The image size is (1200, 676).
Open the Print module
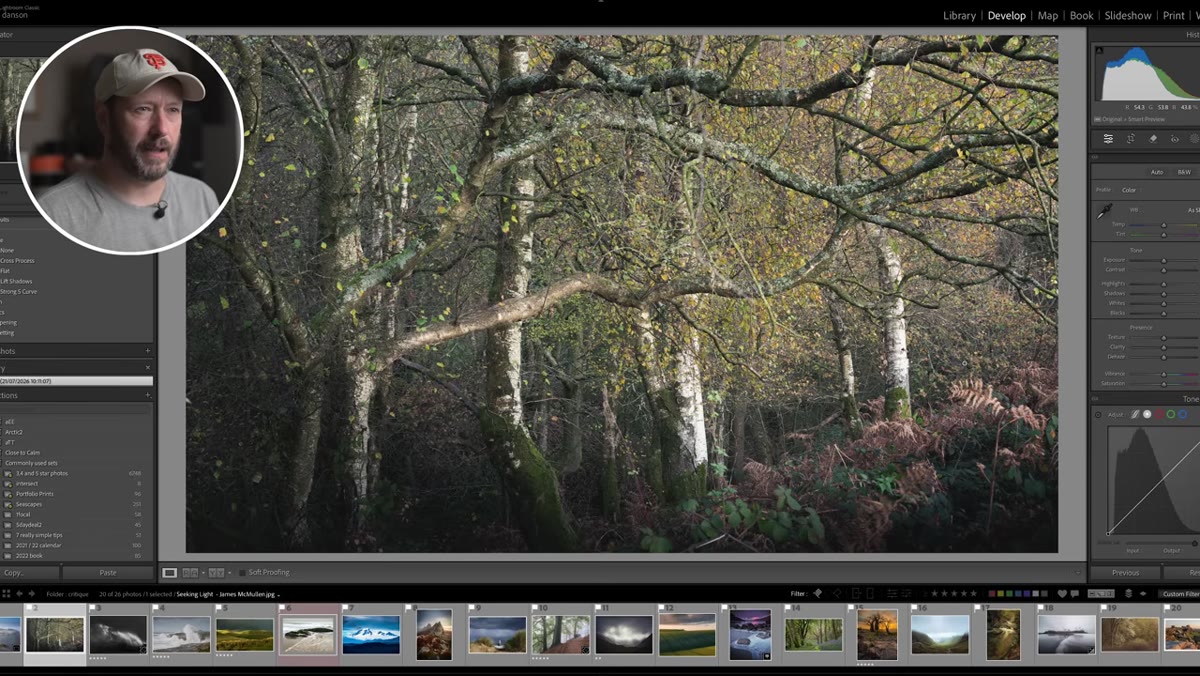pos(1173,15)
